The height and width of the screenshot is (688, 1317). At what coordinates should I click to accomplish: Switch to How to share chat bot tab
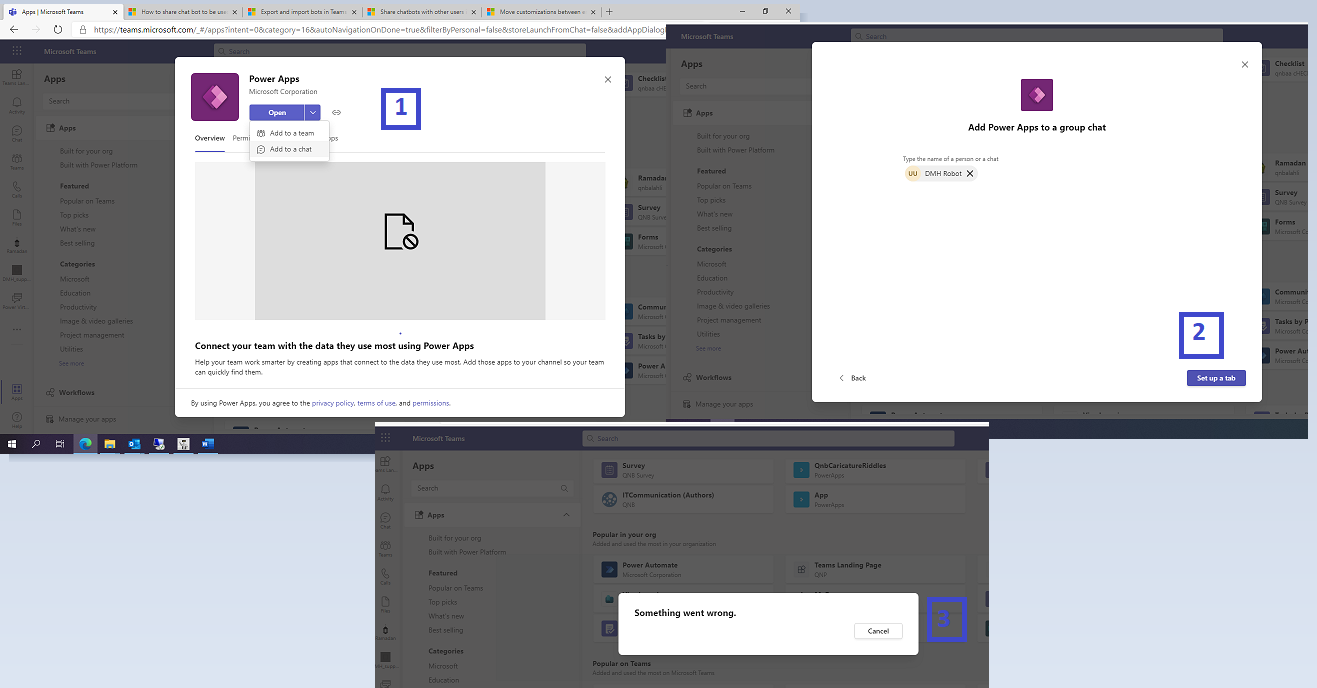[182, 12]
